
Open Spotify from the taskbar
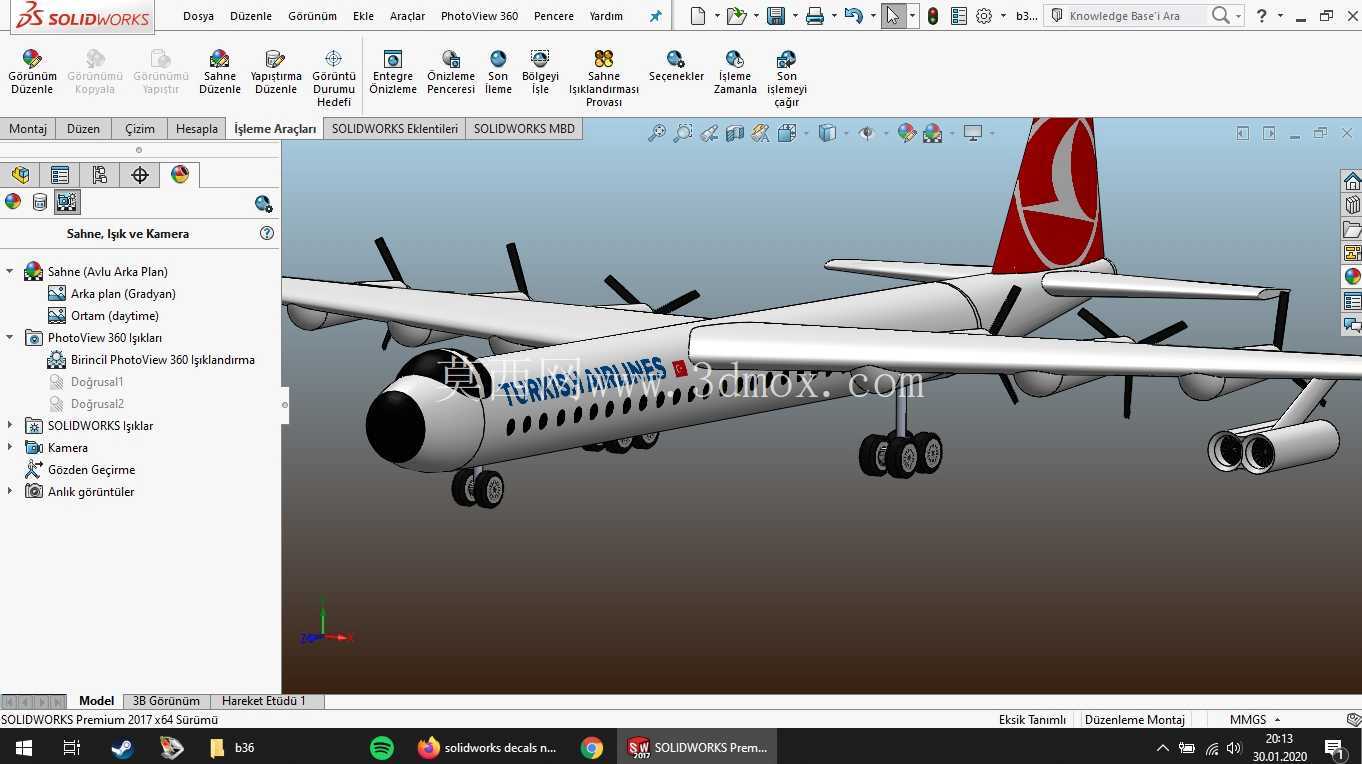pyautogui.click(x=382, y=747)
